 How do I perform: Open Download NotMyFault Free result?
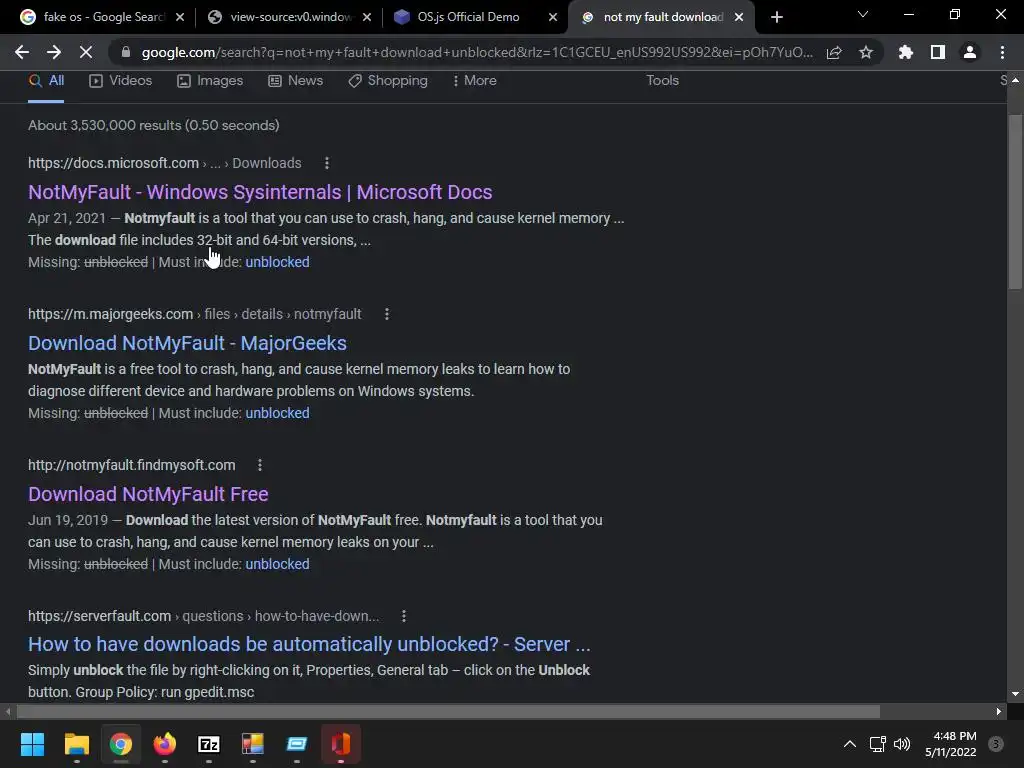pyautogui.click(x=148, y=494)
